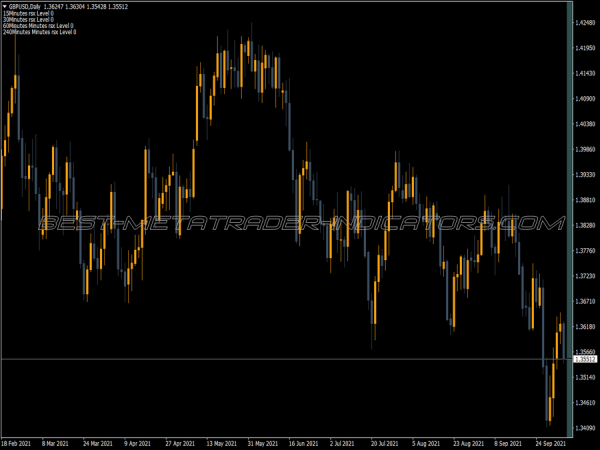Click the 5 Aug 2021 time marker
Image resolution: width=600 pixels, height=450 pixels.
[430, 441]
